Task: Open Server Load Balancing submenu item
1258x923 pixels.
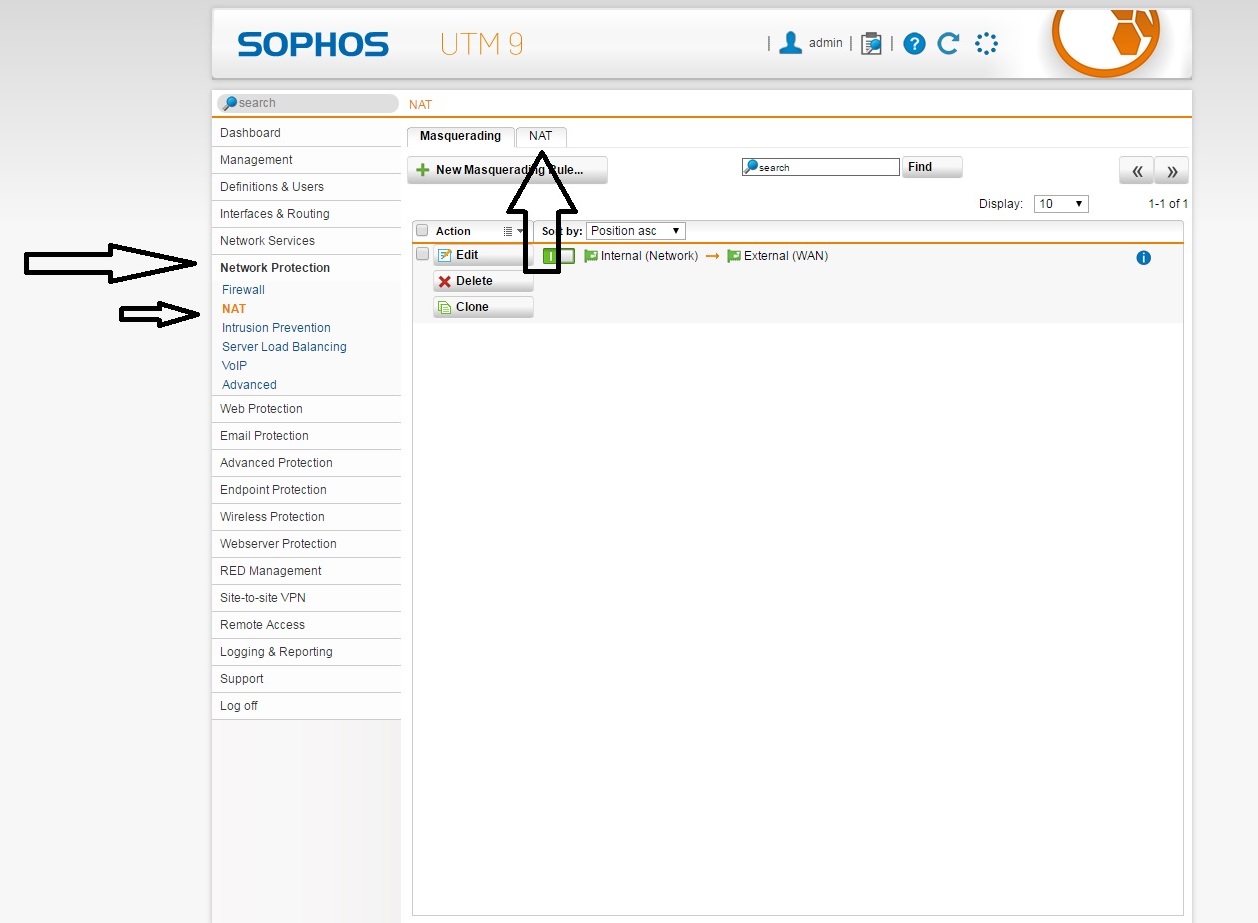Action: tap(284, 347)
